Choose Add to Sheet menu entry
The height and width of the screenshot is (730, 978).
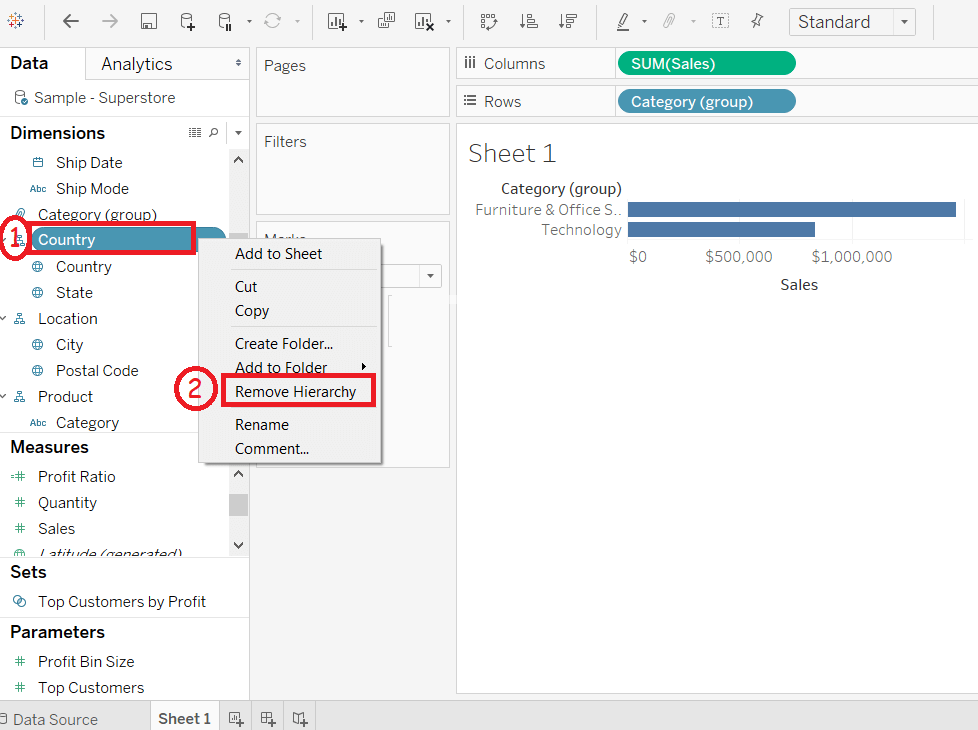[279, 254]
